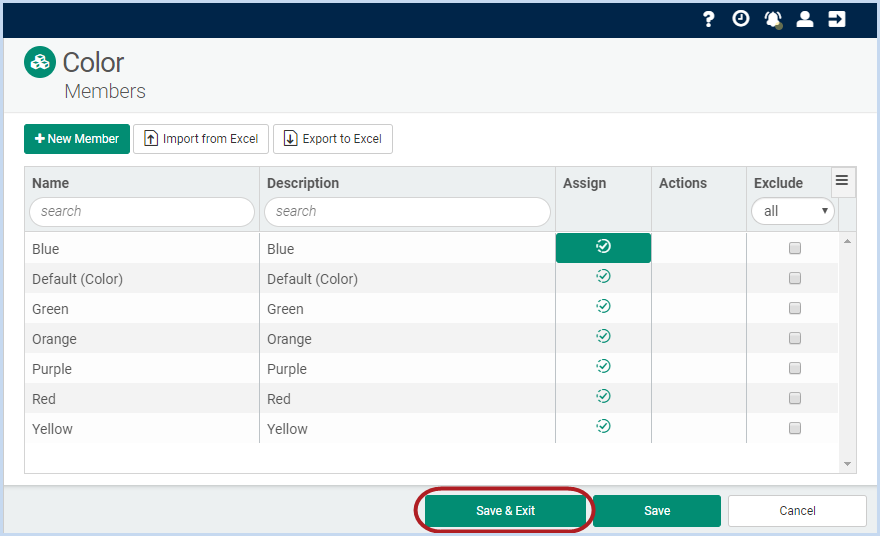Check the Exclude box for Green
The width and height of the screenshot is (880, 536).
coord(795,308)
